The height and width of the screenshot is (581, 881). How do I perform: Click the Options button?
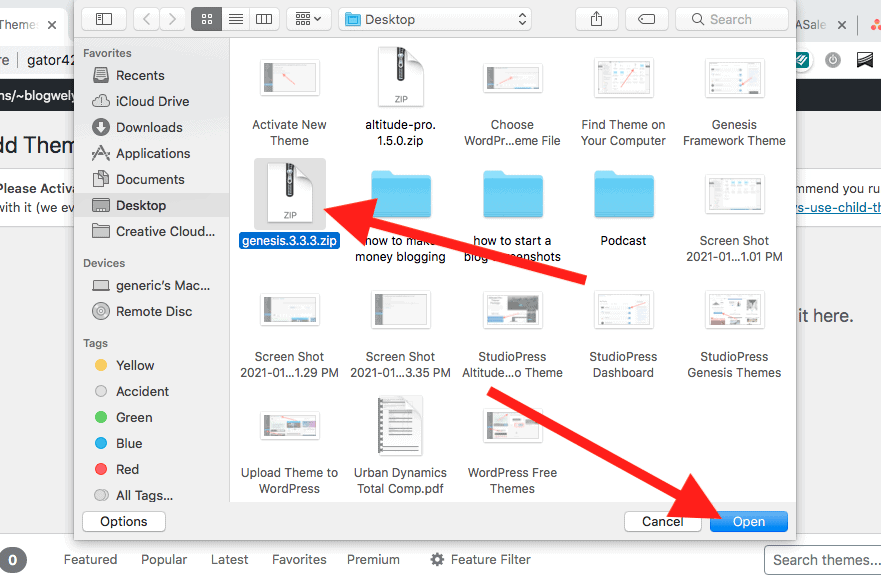click(x=124, y=521)
